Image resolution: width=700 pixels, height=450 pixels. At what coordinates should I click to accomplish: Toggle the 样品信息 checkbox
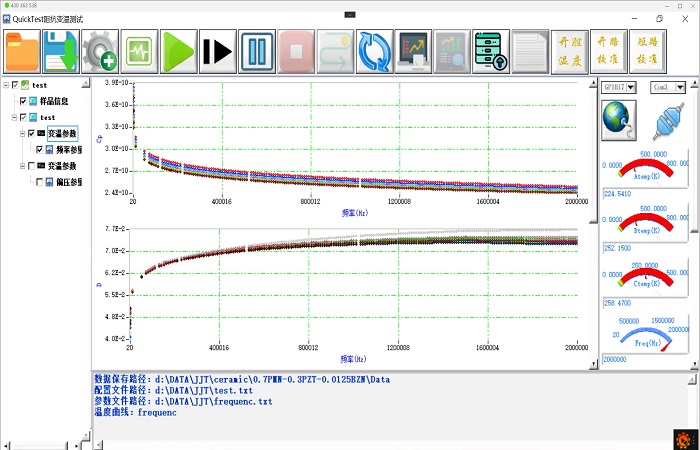pyautogui.click(x=24, y=101)
